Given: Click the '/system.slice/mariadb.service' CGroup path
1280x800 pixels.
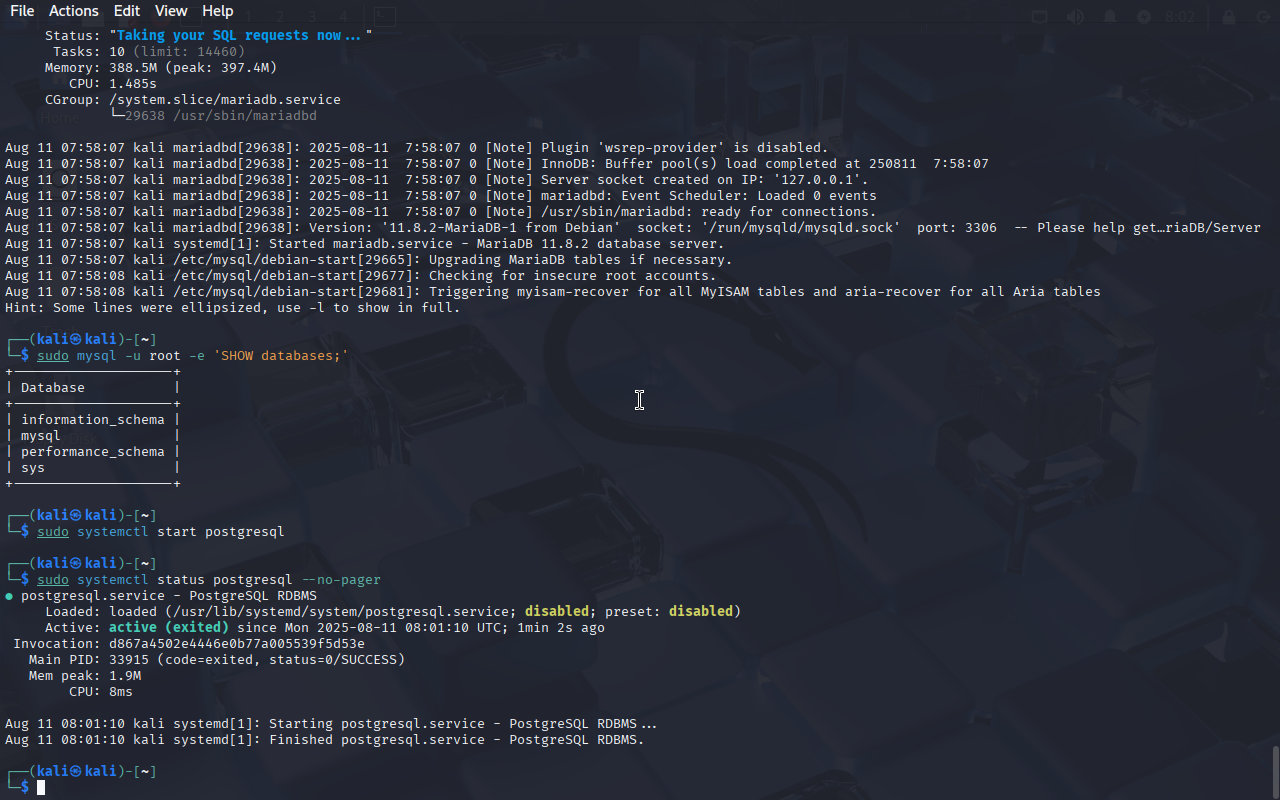Looking at the screenshot, I should pyautogui.click(x=225, y=99).
